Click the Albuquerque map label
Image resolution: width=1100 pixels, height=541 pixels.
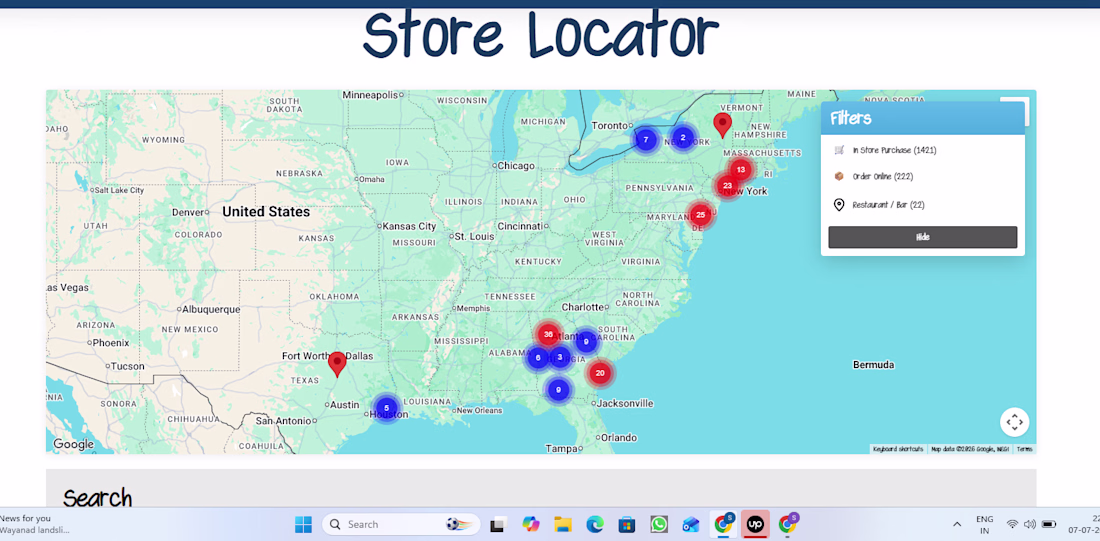211,309
